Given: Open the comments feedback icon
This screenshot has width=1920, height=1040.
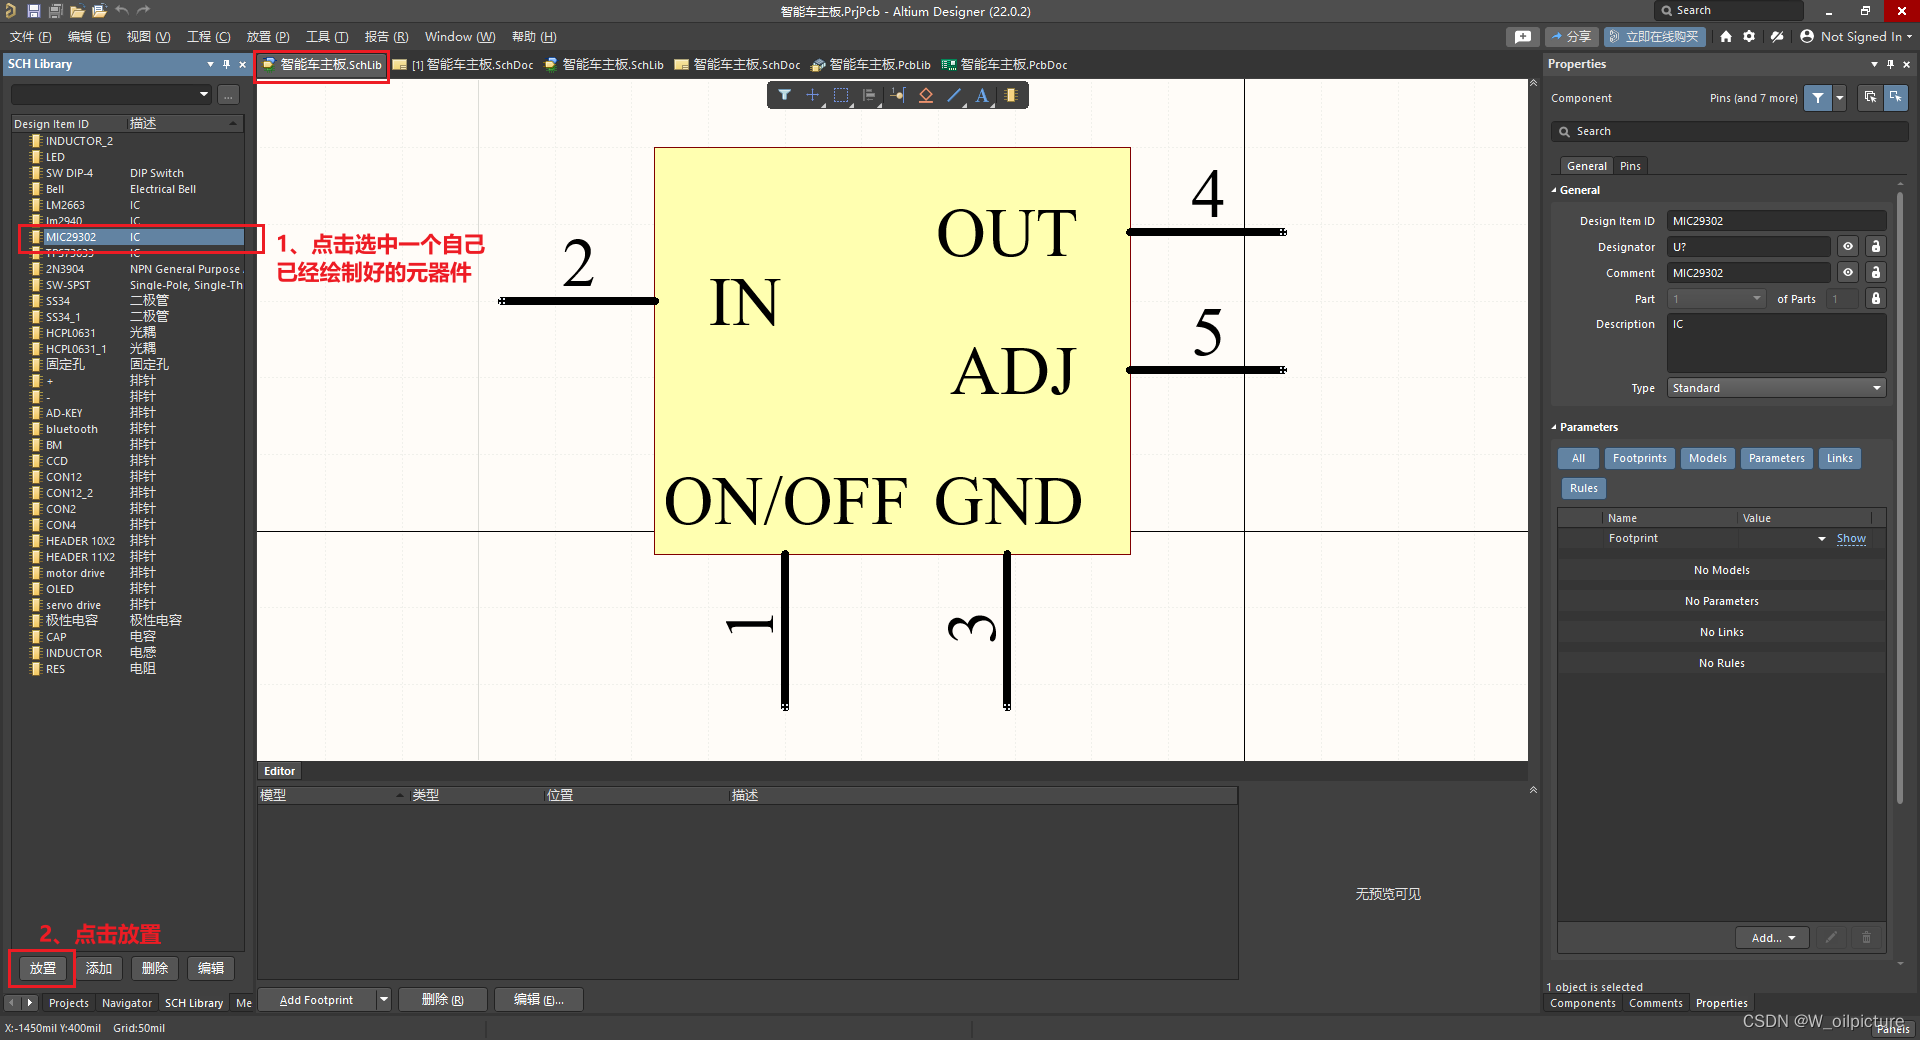Looking at the screenshot, I should tap(1522, 37).
